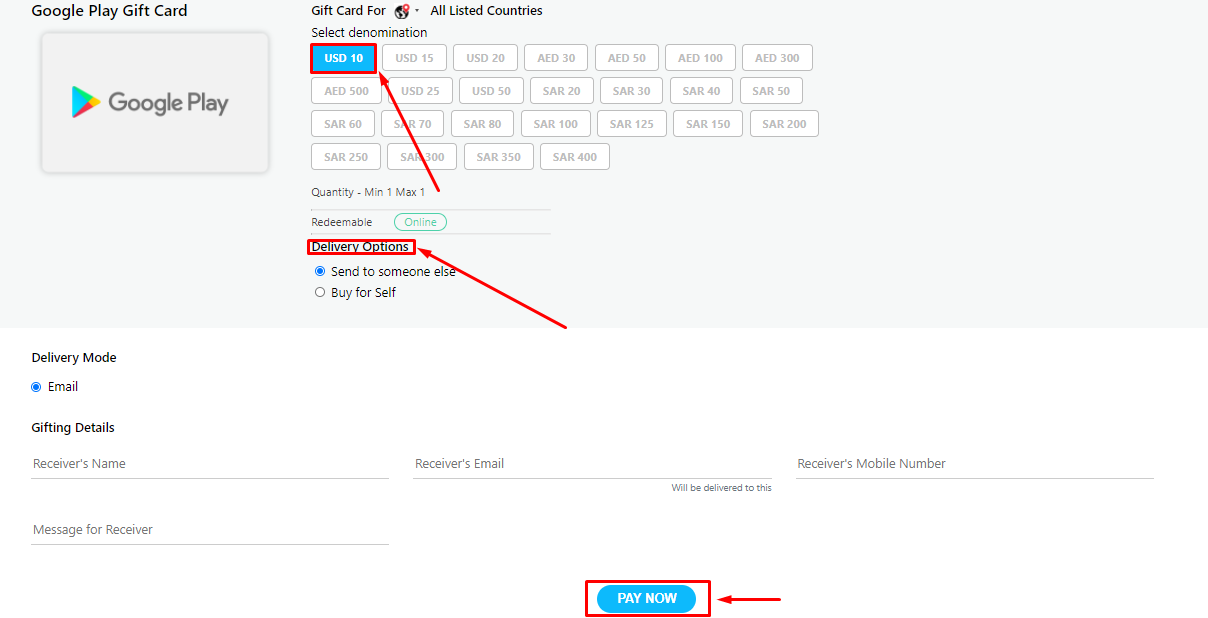The height and width of the screenshot is (618, 1208).
Task: Click the Quantity - Min 1 Max 1 text
Action: [x=368, y=192]
